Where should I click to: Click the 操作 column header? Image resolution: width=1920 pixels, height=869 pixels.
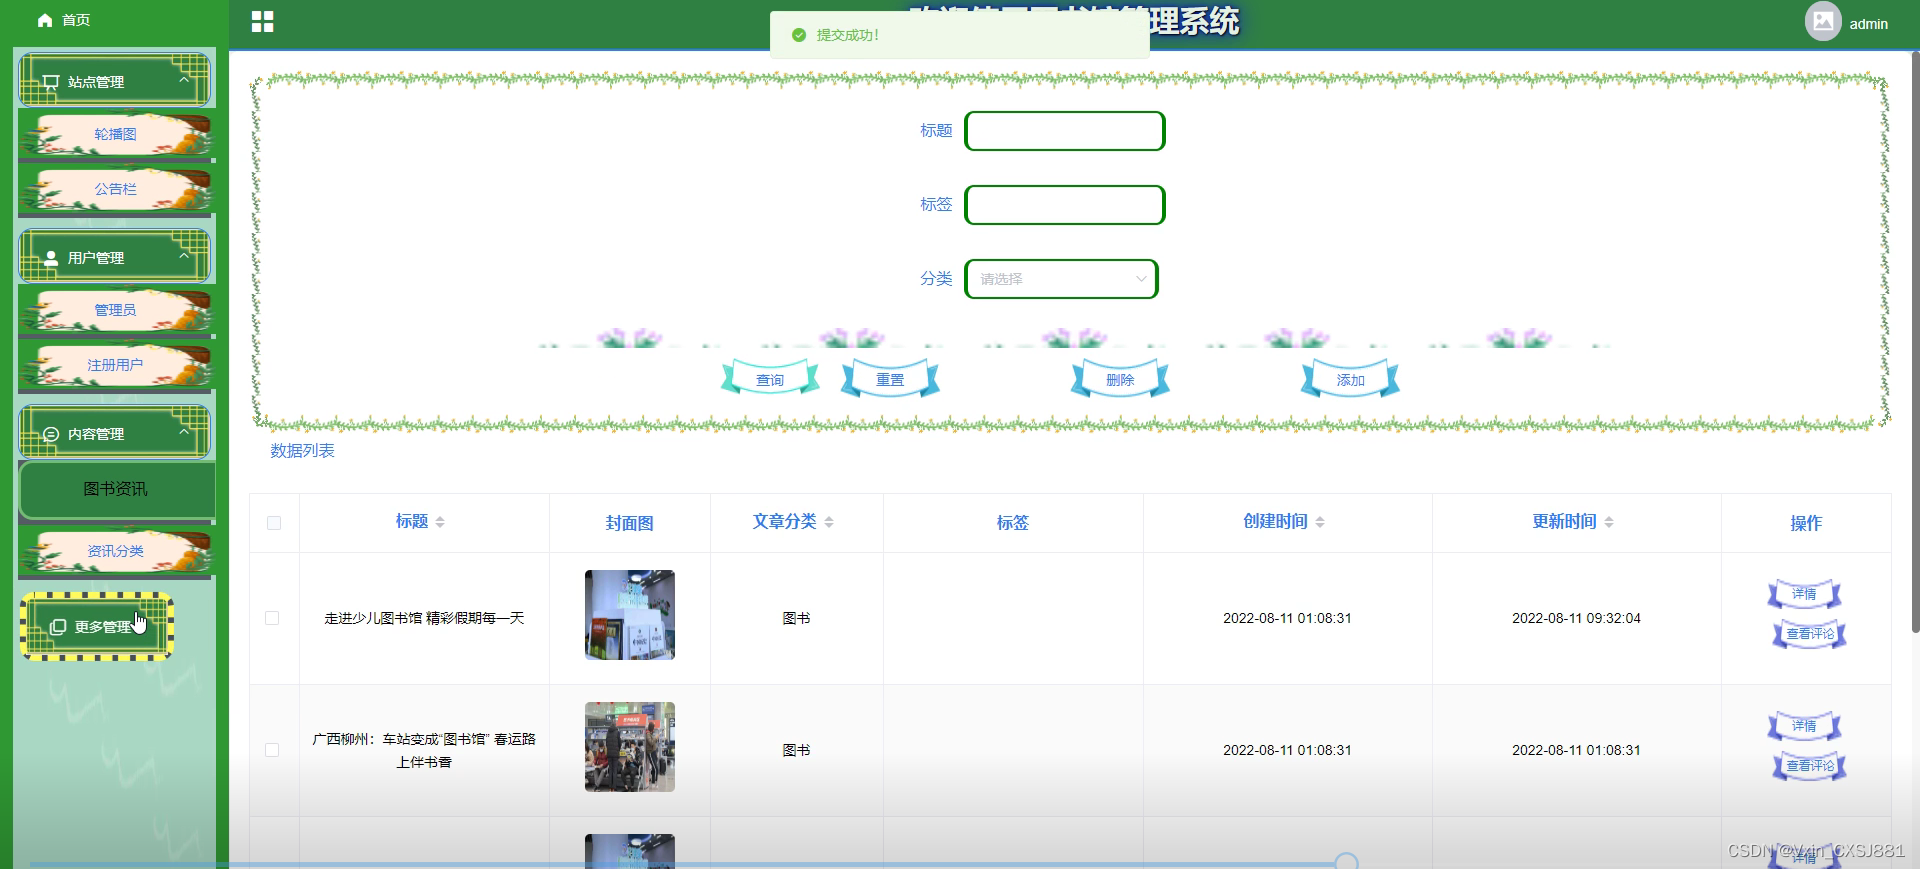point(1806,523)
